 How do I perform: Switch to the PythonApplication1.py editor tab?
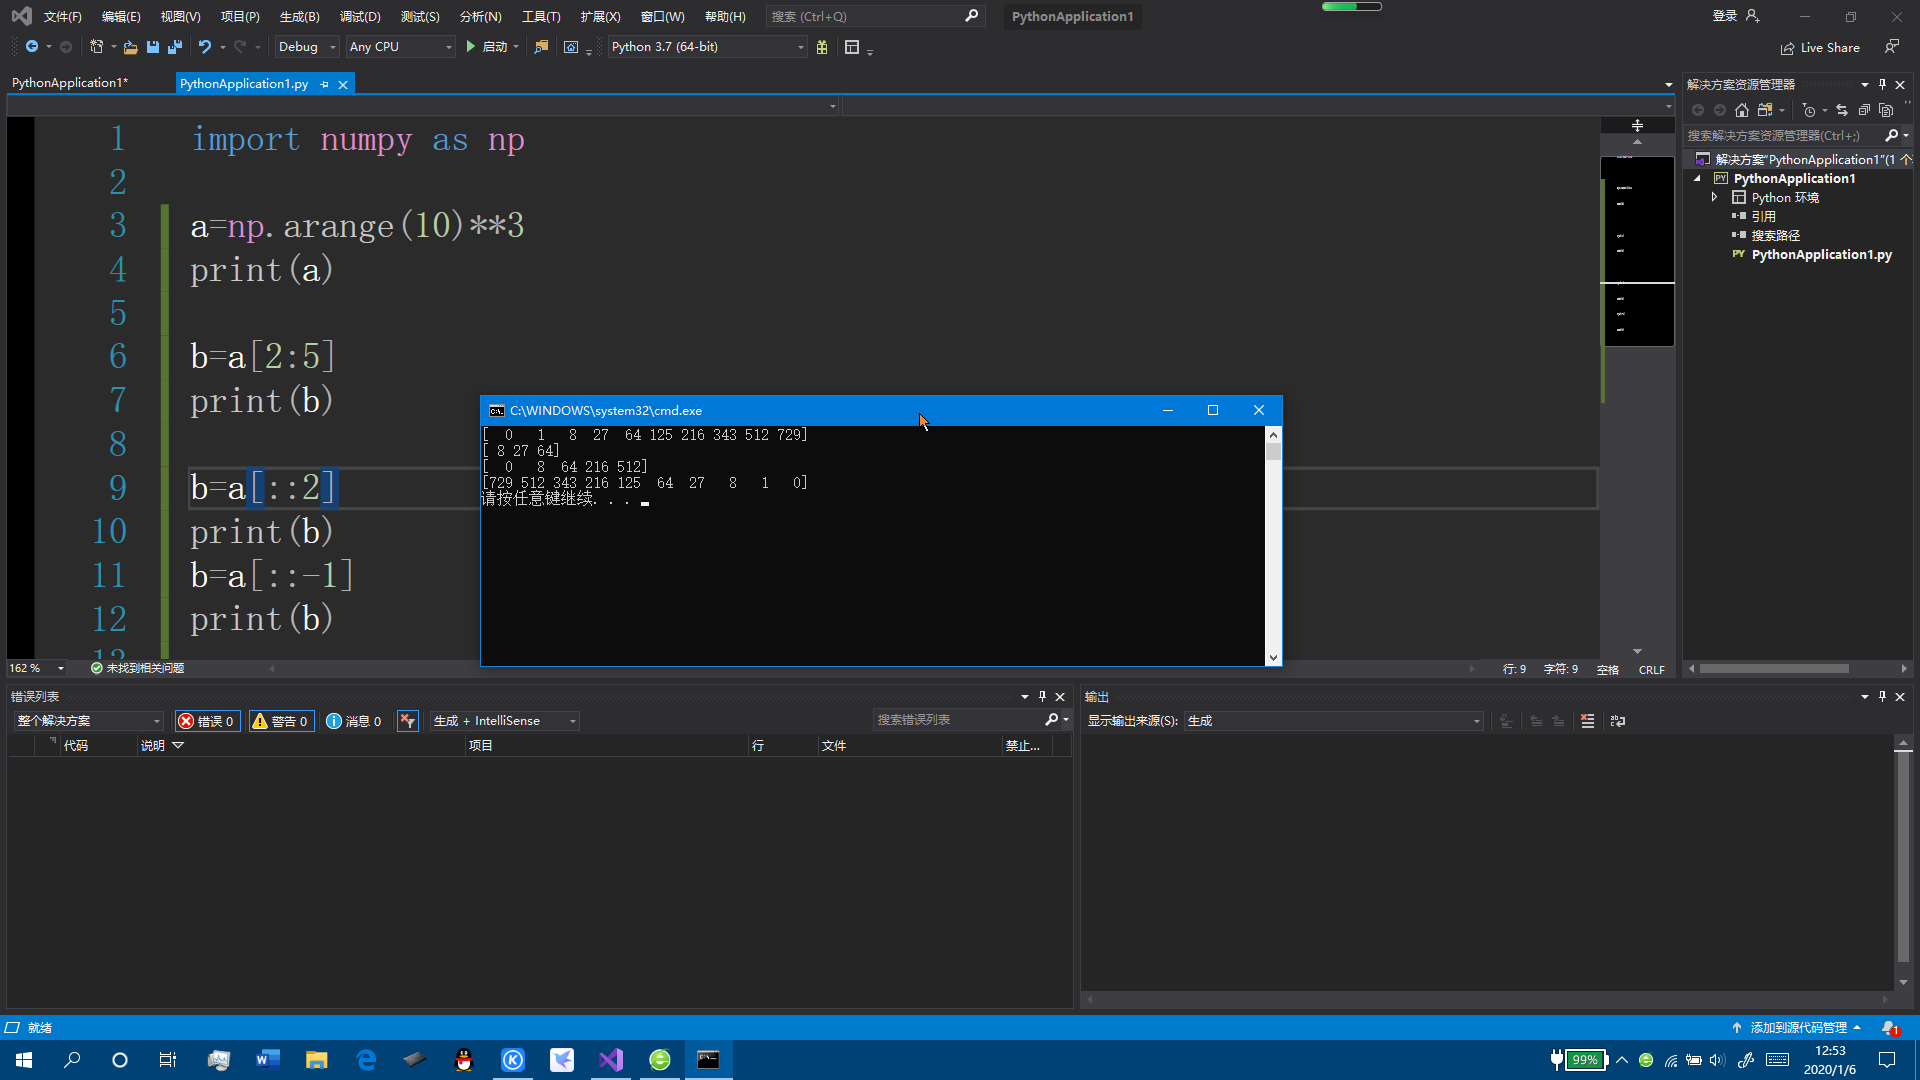tap(243, 83)
